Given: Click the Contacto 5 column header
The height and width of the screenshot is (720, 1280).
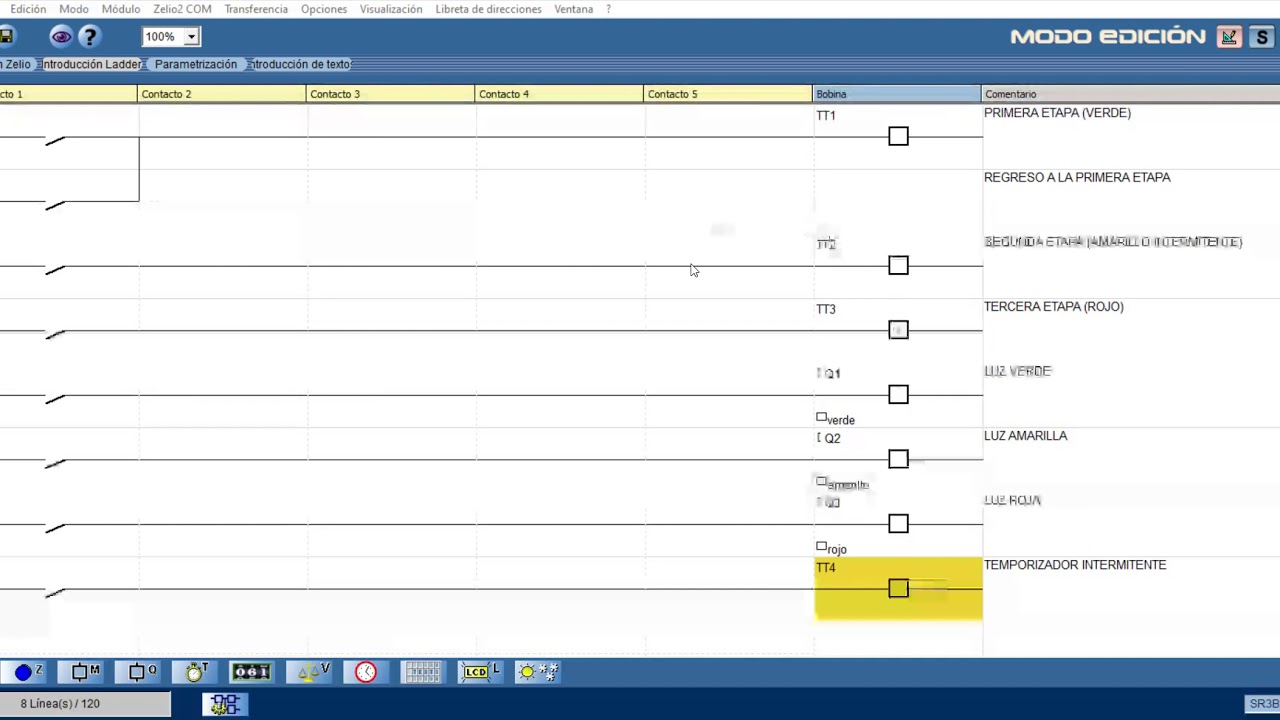Looking at the screenshot, I should pos(728,94).
